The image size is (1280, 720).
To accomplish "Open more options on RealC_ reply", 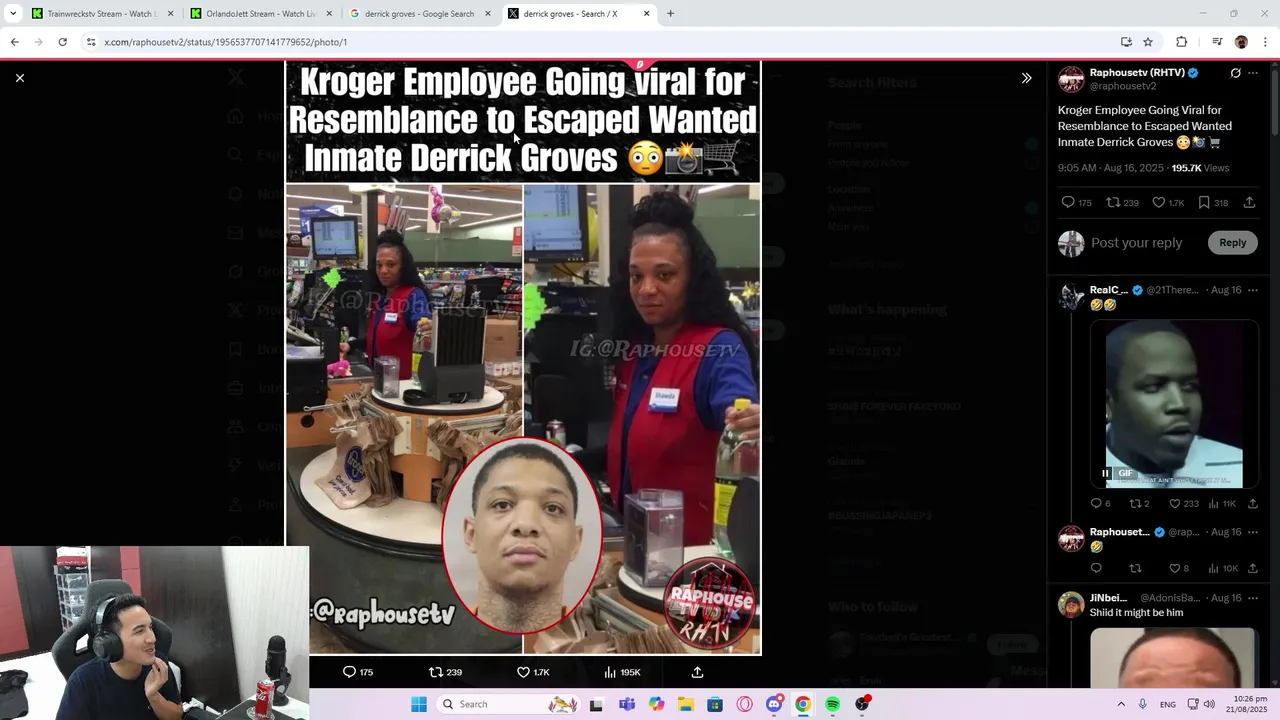I will coord(1253,290).
